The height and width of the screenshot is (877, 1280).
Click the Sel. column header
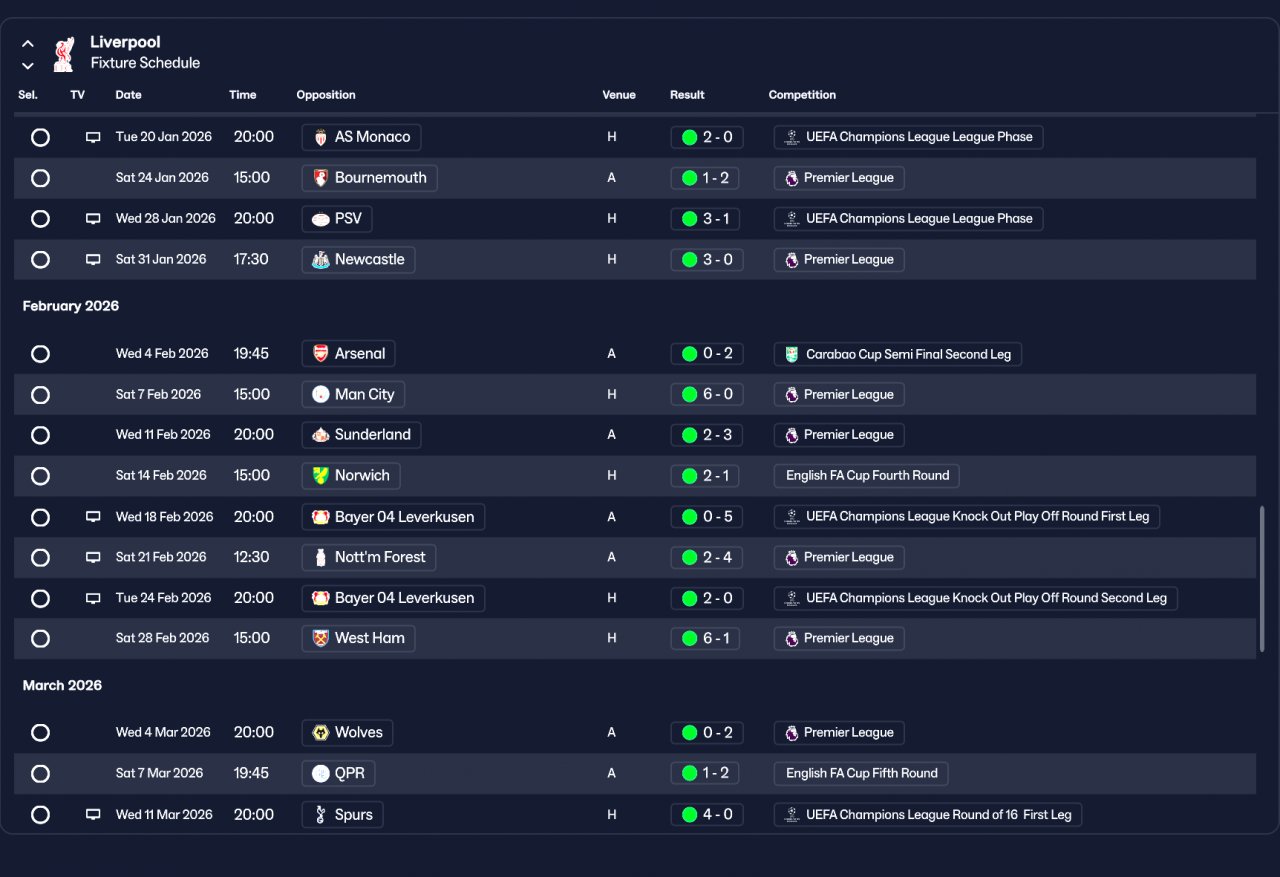coord(28,95)
